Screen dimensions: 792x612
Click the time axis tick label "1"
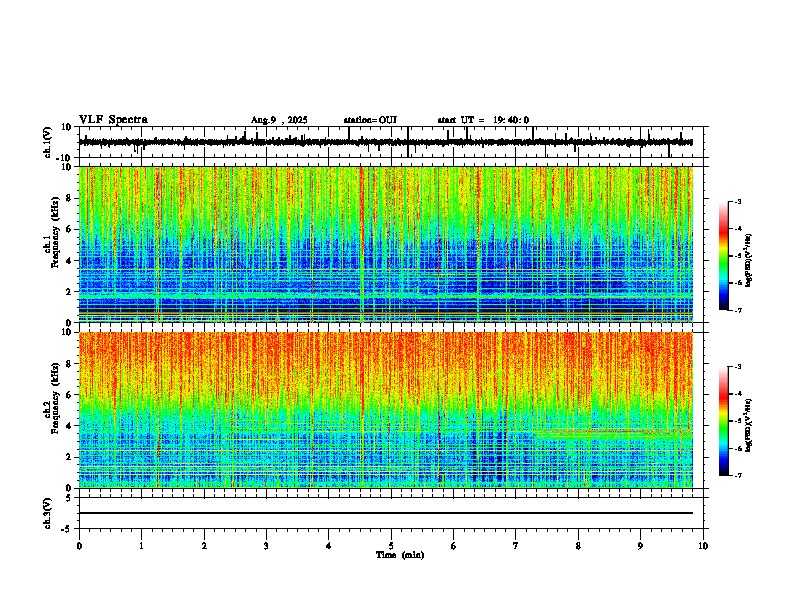(x=141, y=546)
